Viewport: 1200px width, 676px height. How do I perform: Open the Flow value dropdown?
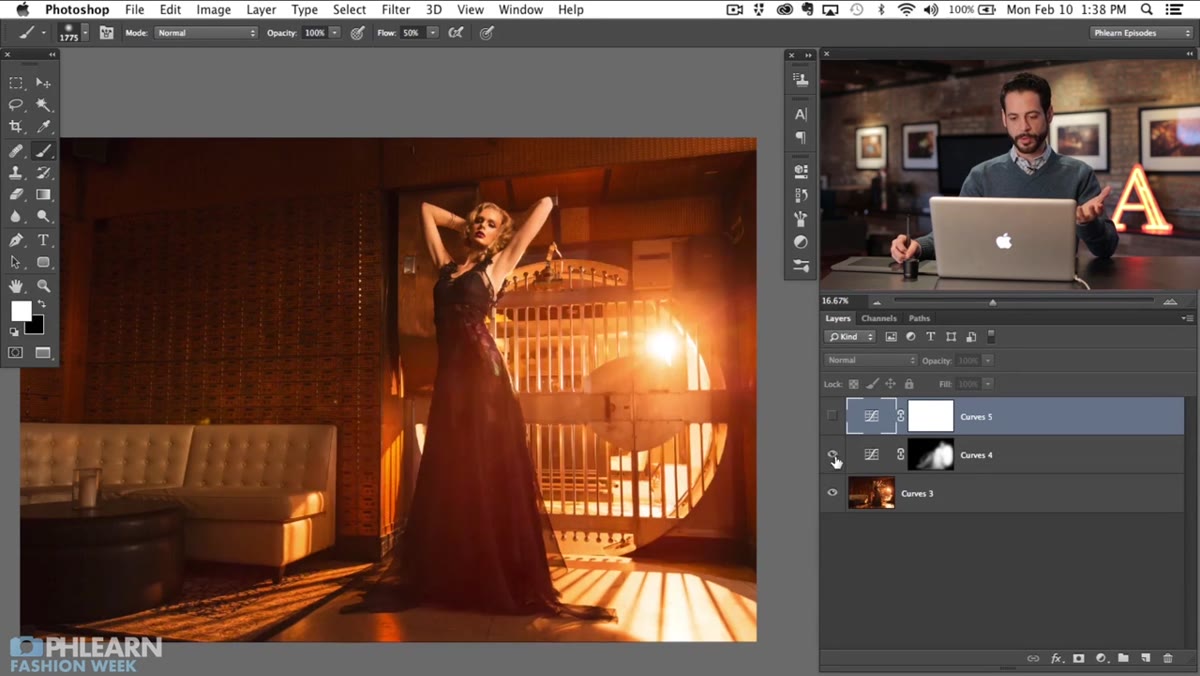(432, 33)
